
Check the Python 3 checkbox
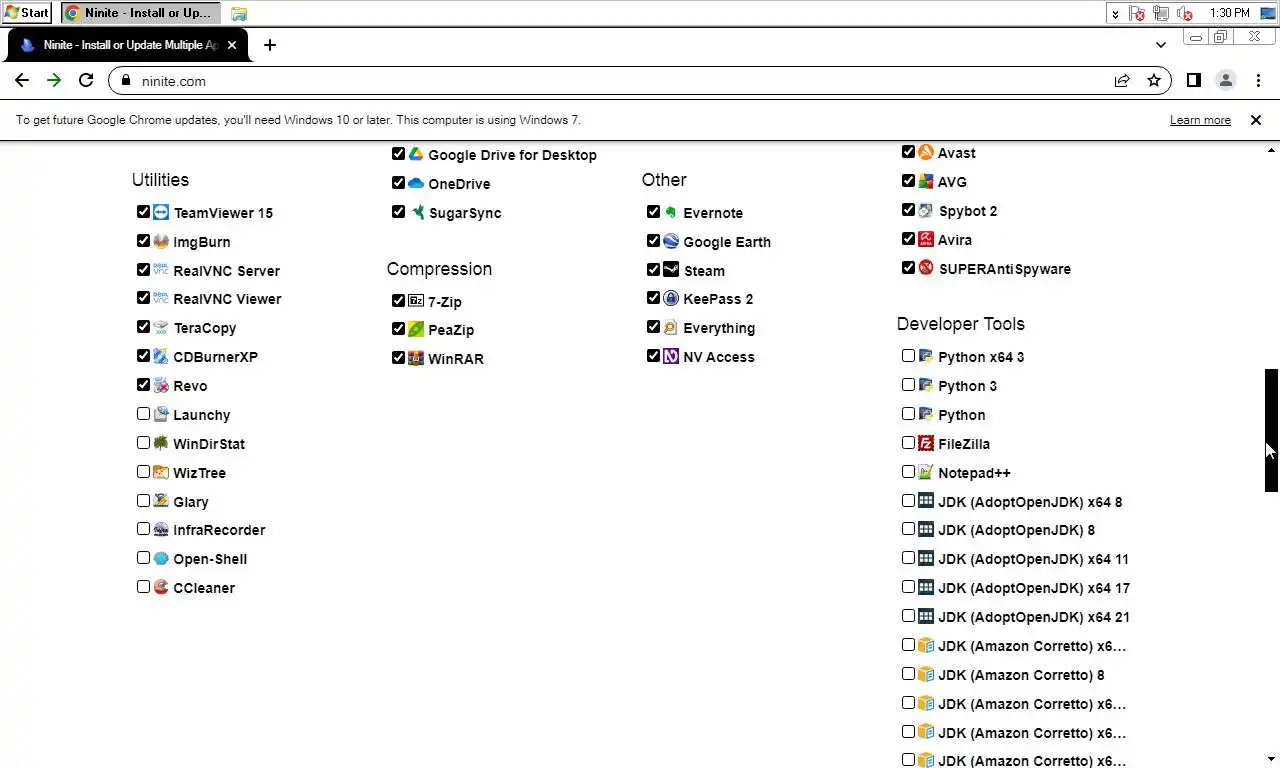pyautogui.click(x=908, y=384)
